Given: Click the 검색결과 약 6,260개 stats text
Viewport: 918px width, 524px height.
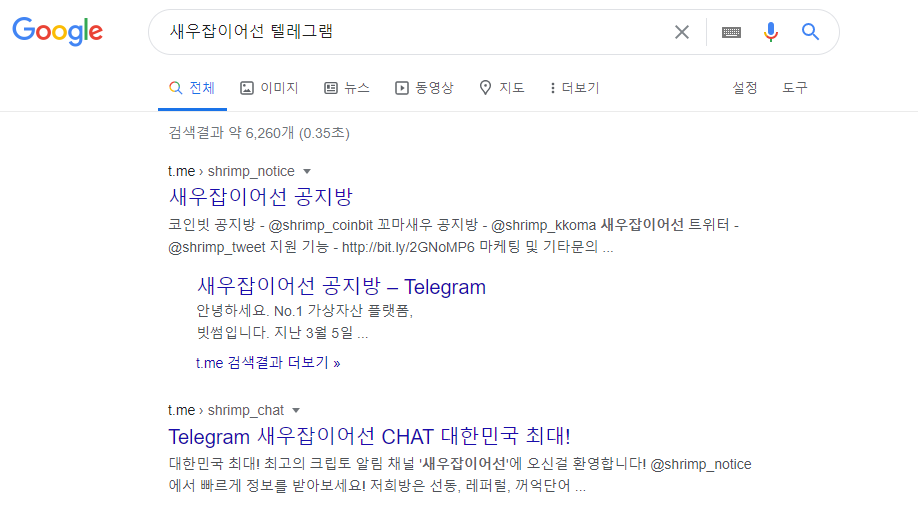Looking at the screenshot, I should pyautogui.click(x=259, y=133).
